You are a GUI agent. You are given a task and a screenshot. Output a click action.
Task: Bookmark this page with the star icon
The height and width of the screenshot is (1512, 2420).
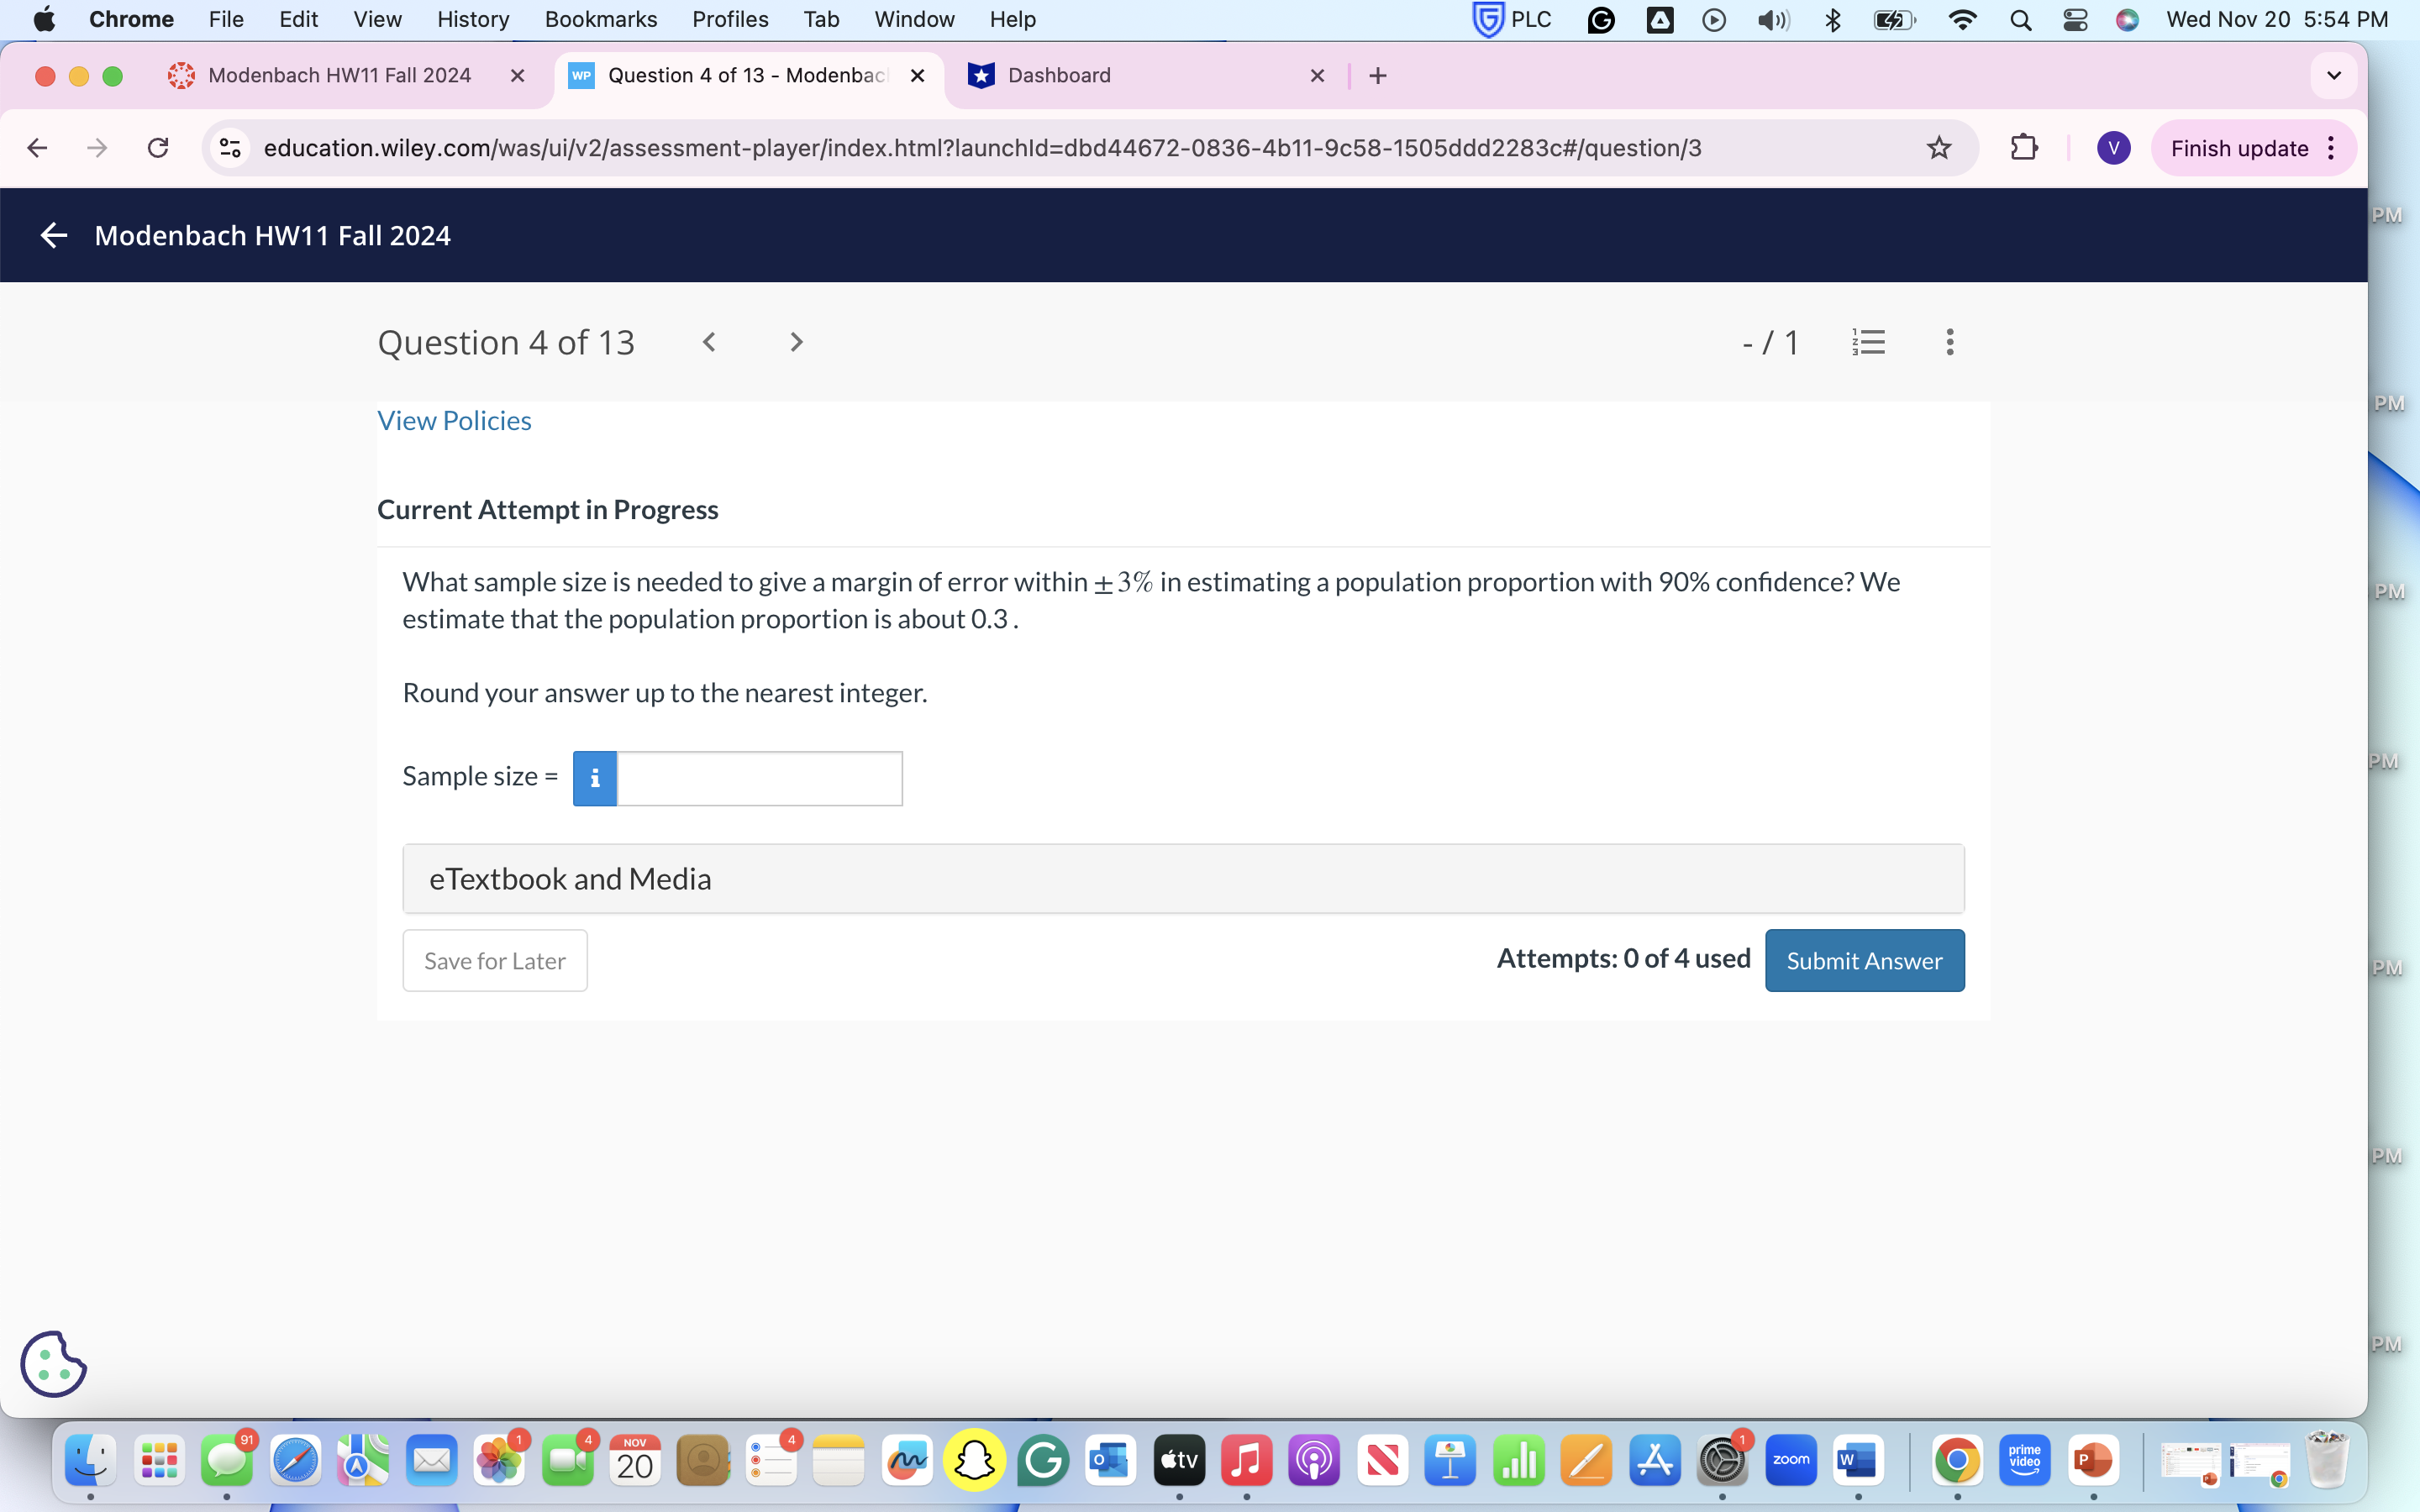[1938, 147]
